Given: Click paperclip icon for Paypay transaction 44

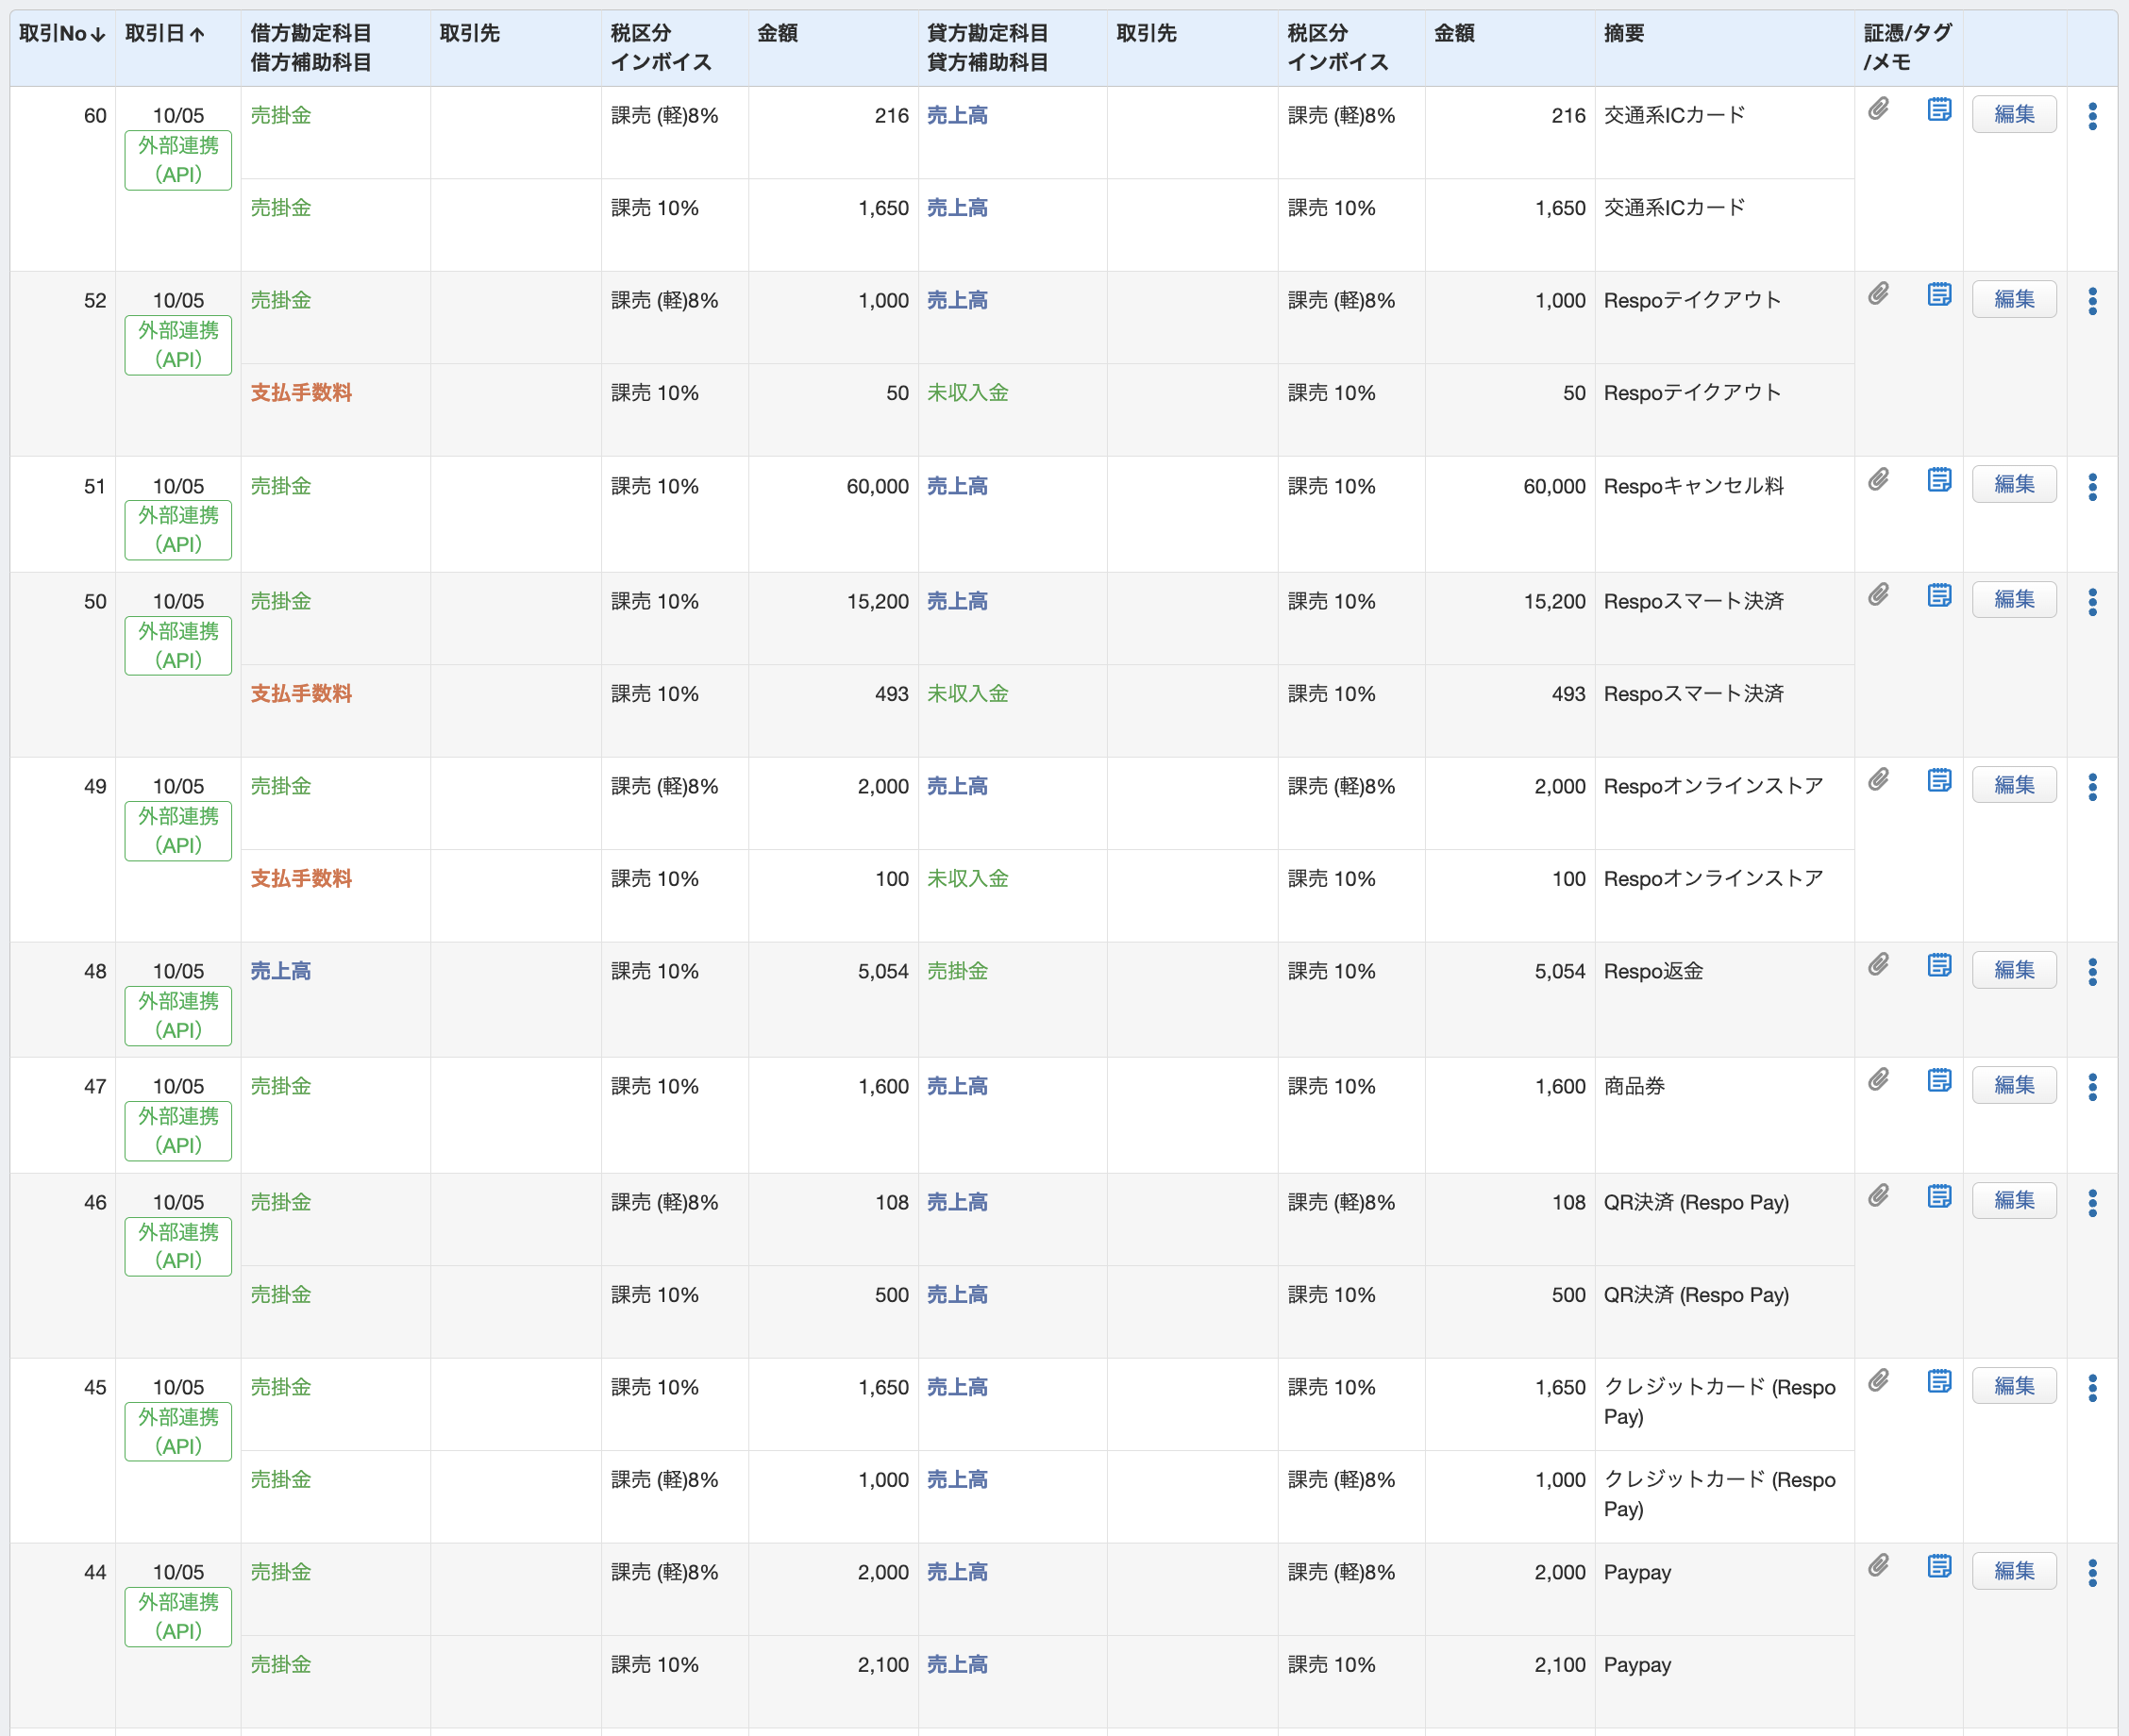Looking at the screenshot, I should [x=1878, y=1566].
